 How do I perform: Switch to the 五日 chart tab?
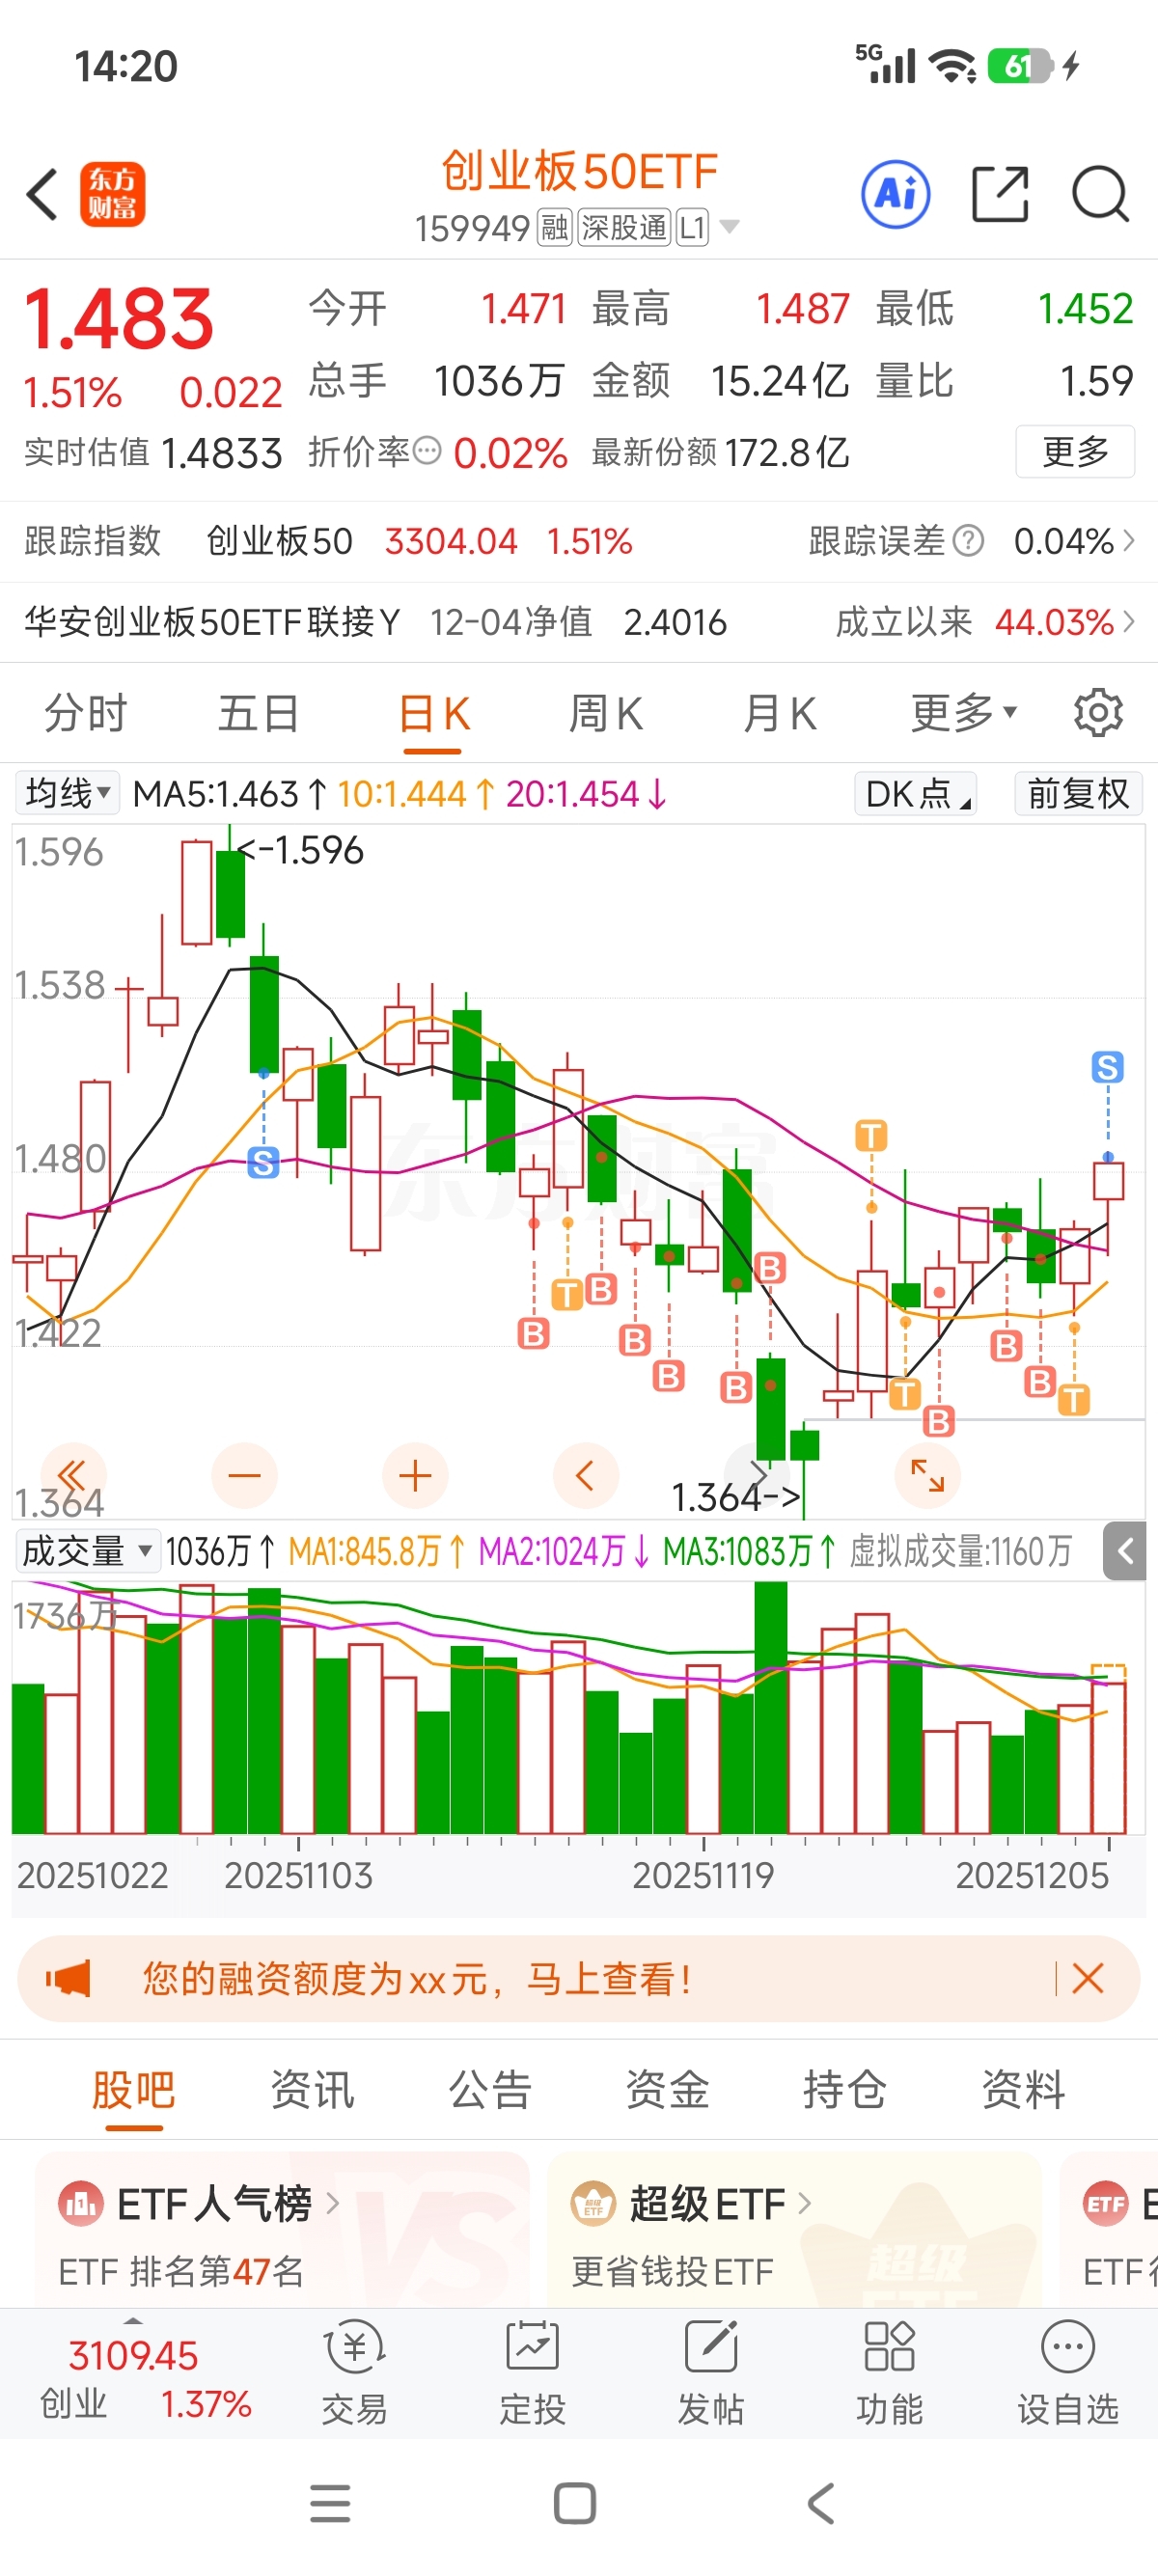[259, 713]
